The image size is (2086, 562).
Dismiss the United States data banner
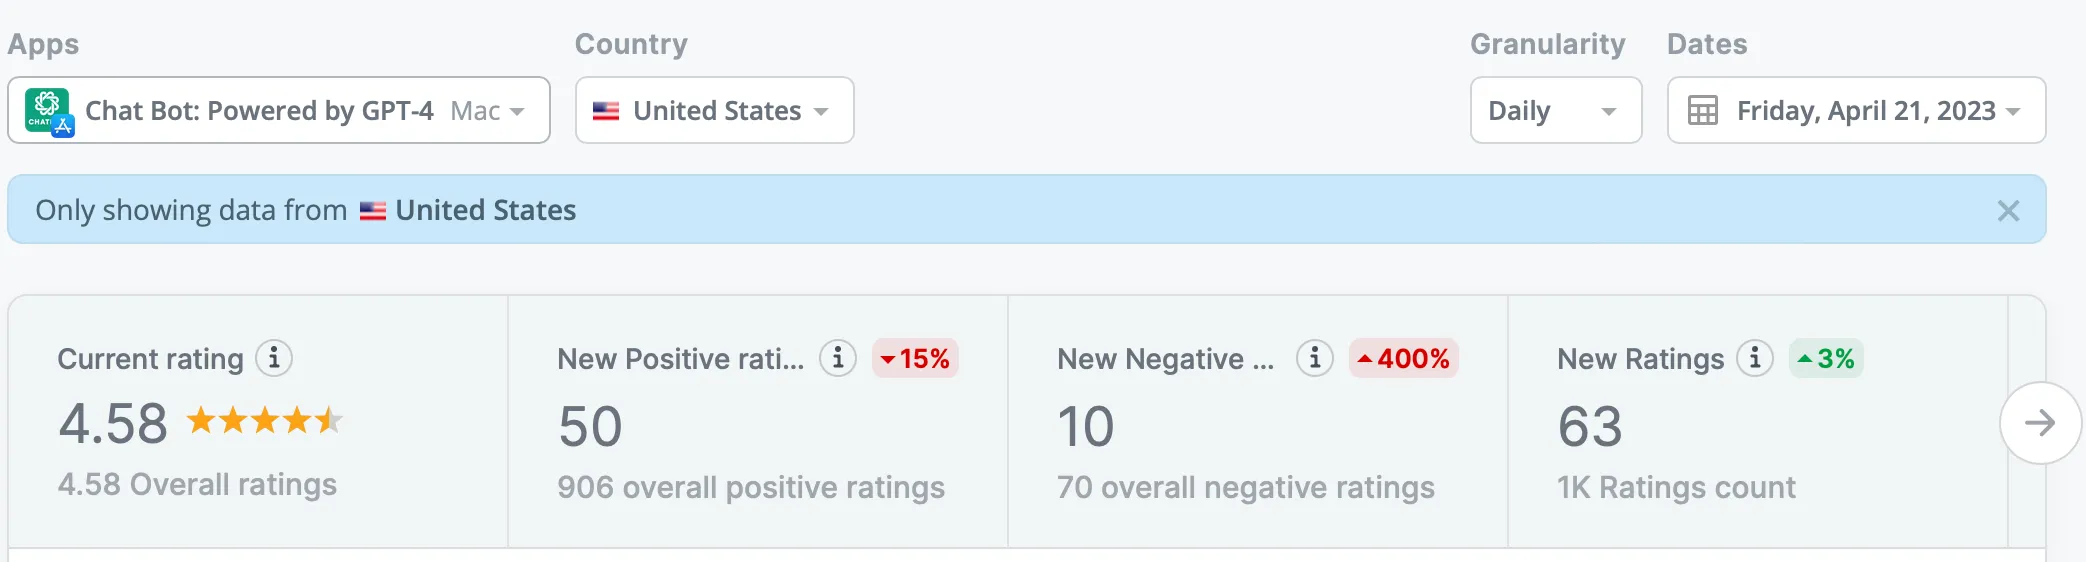2008,211
